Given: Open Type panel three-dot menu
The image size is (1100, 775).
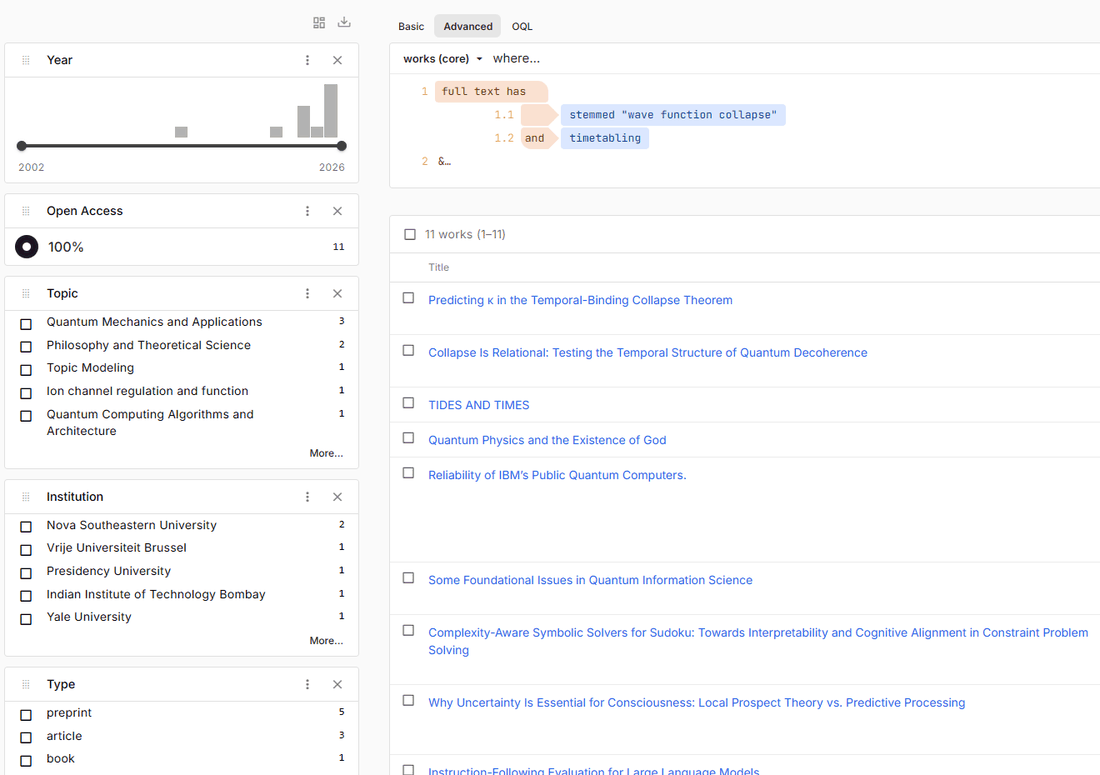Looking at the screenshot, I should 307,685.
